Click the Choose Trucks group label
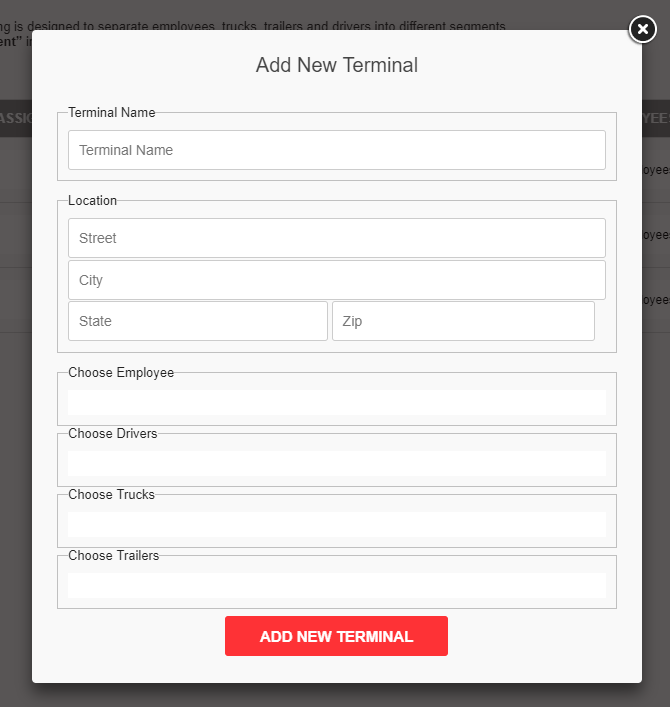 click(112, 495)
